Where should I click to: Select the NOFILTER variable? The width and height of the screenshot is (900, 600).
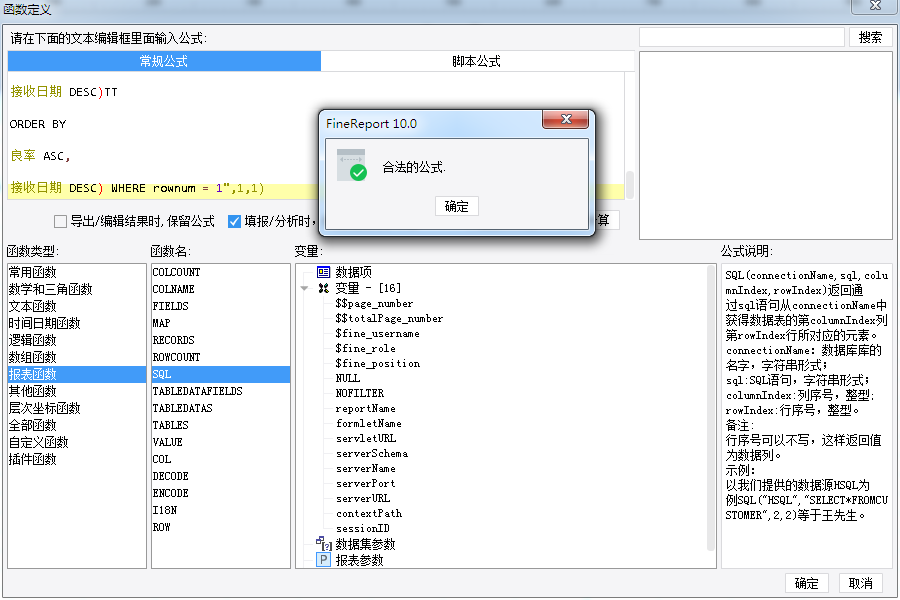360,393
